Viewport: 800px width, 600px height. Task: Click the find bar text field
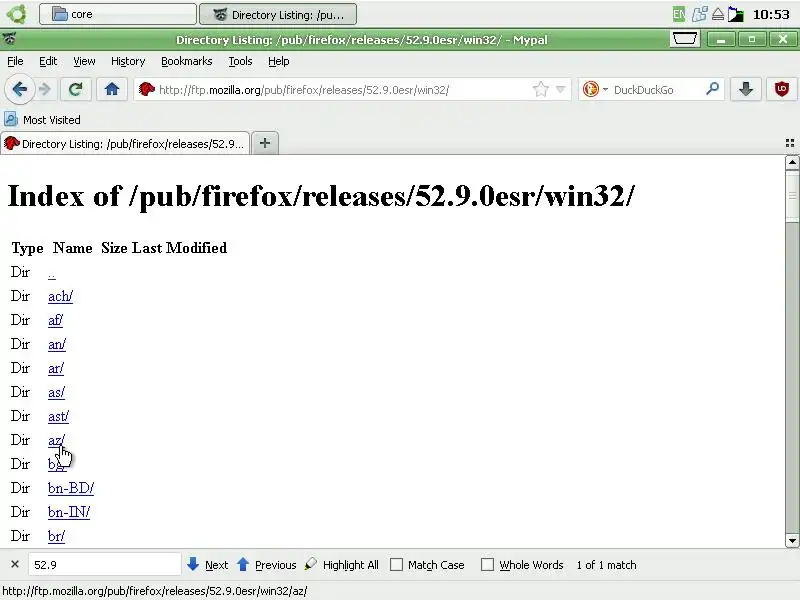click(105, 565)
